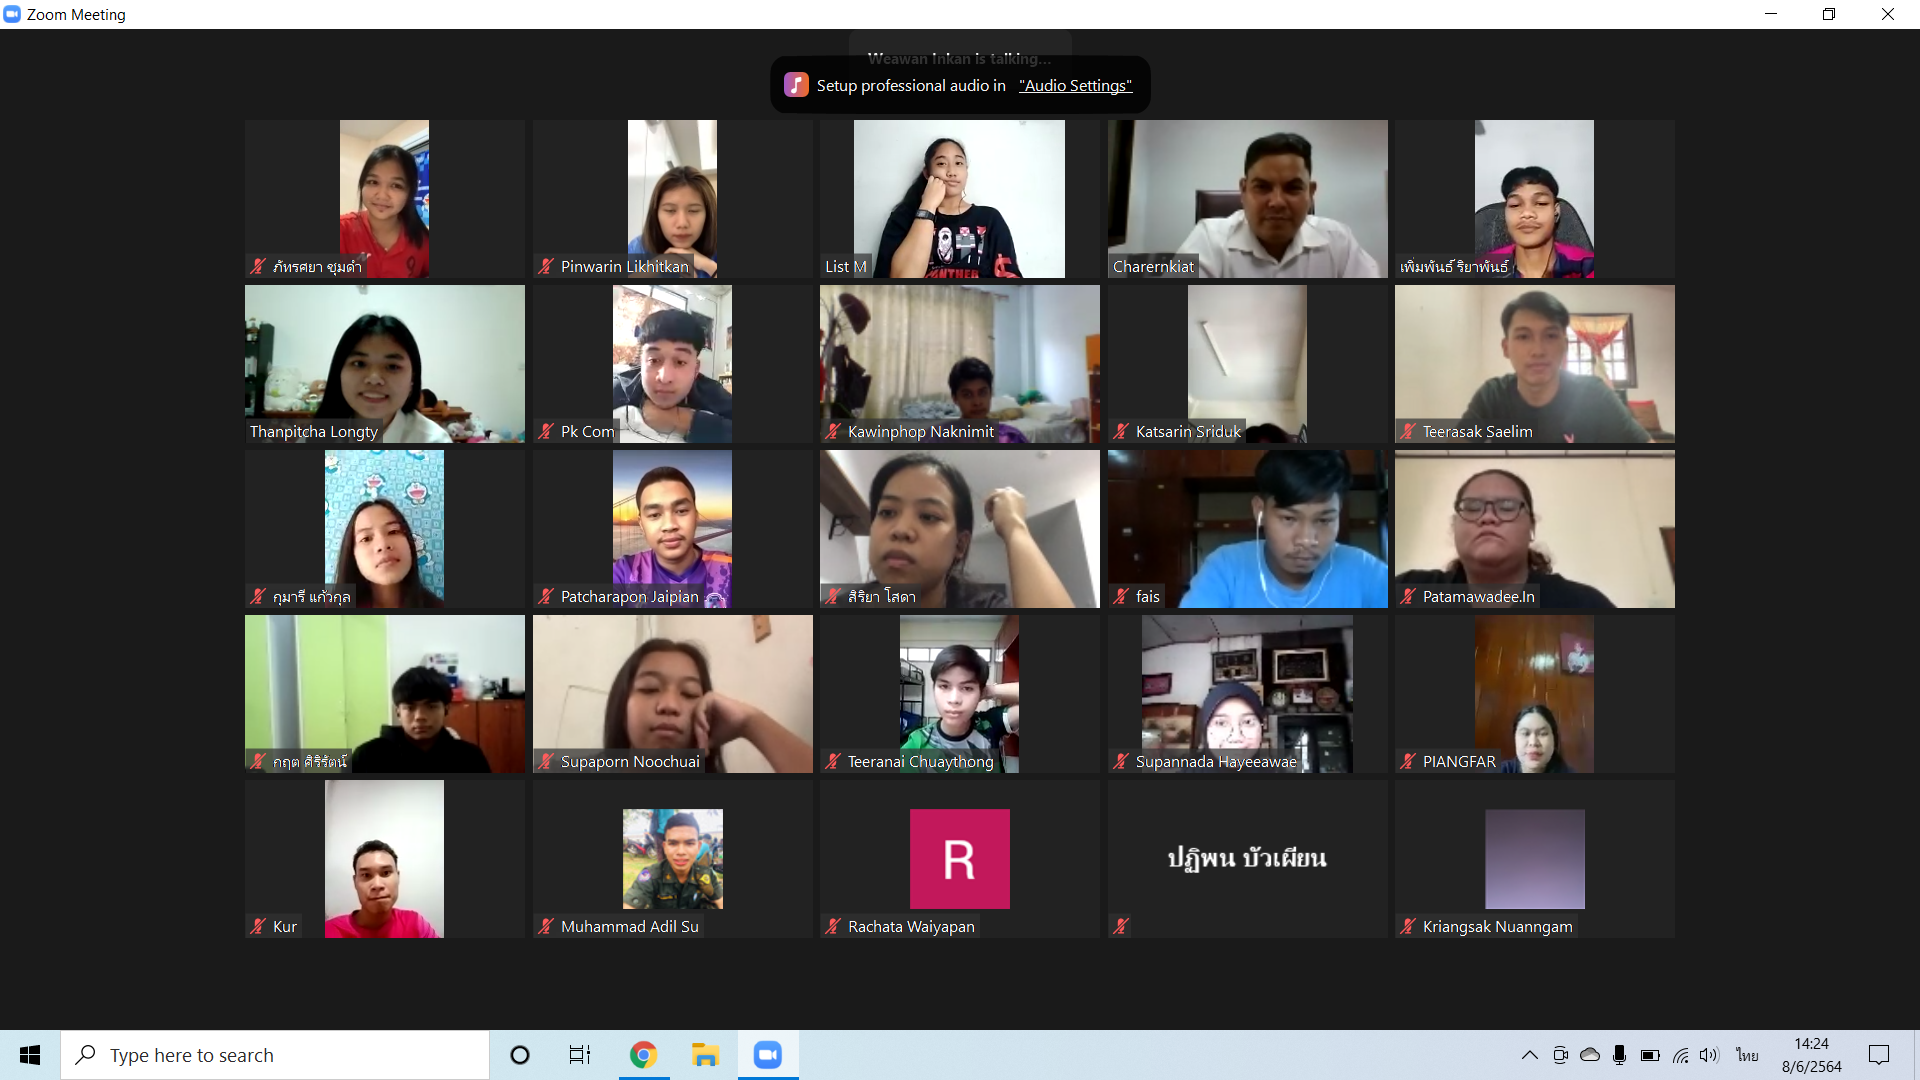Open the Task View taskbar button
The width and height of the screenshot is (1920, 1080).
click(580, 1055)
